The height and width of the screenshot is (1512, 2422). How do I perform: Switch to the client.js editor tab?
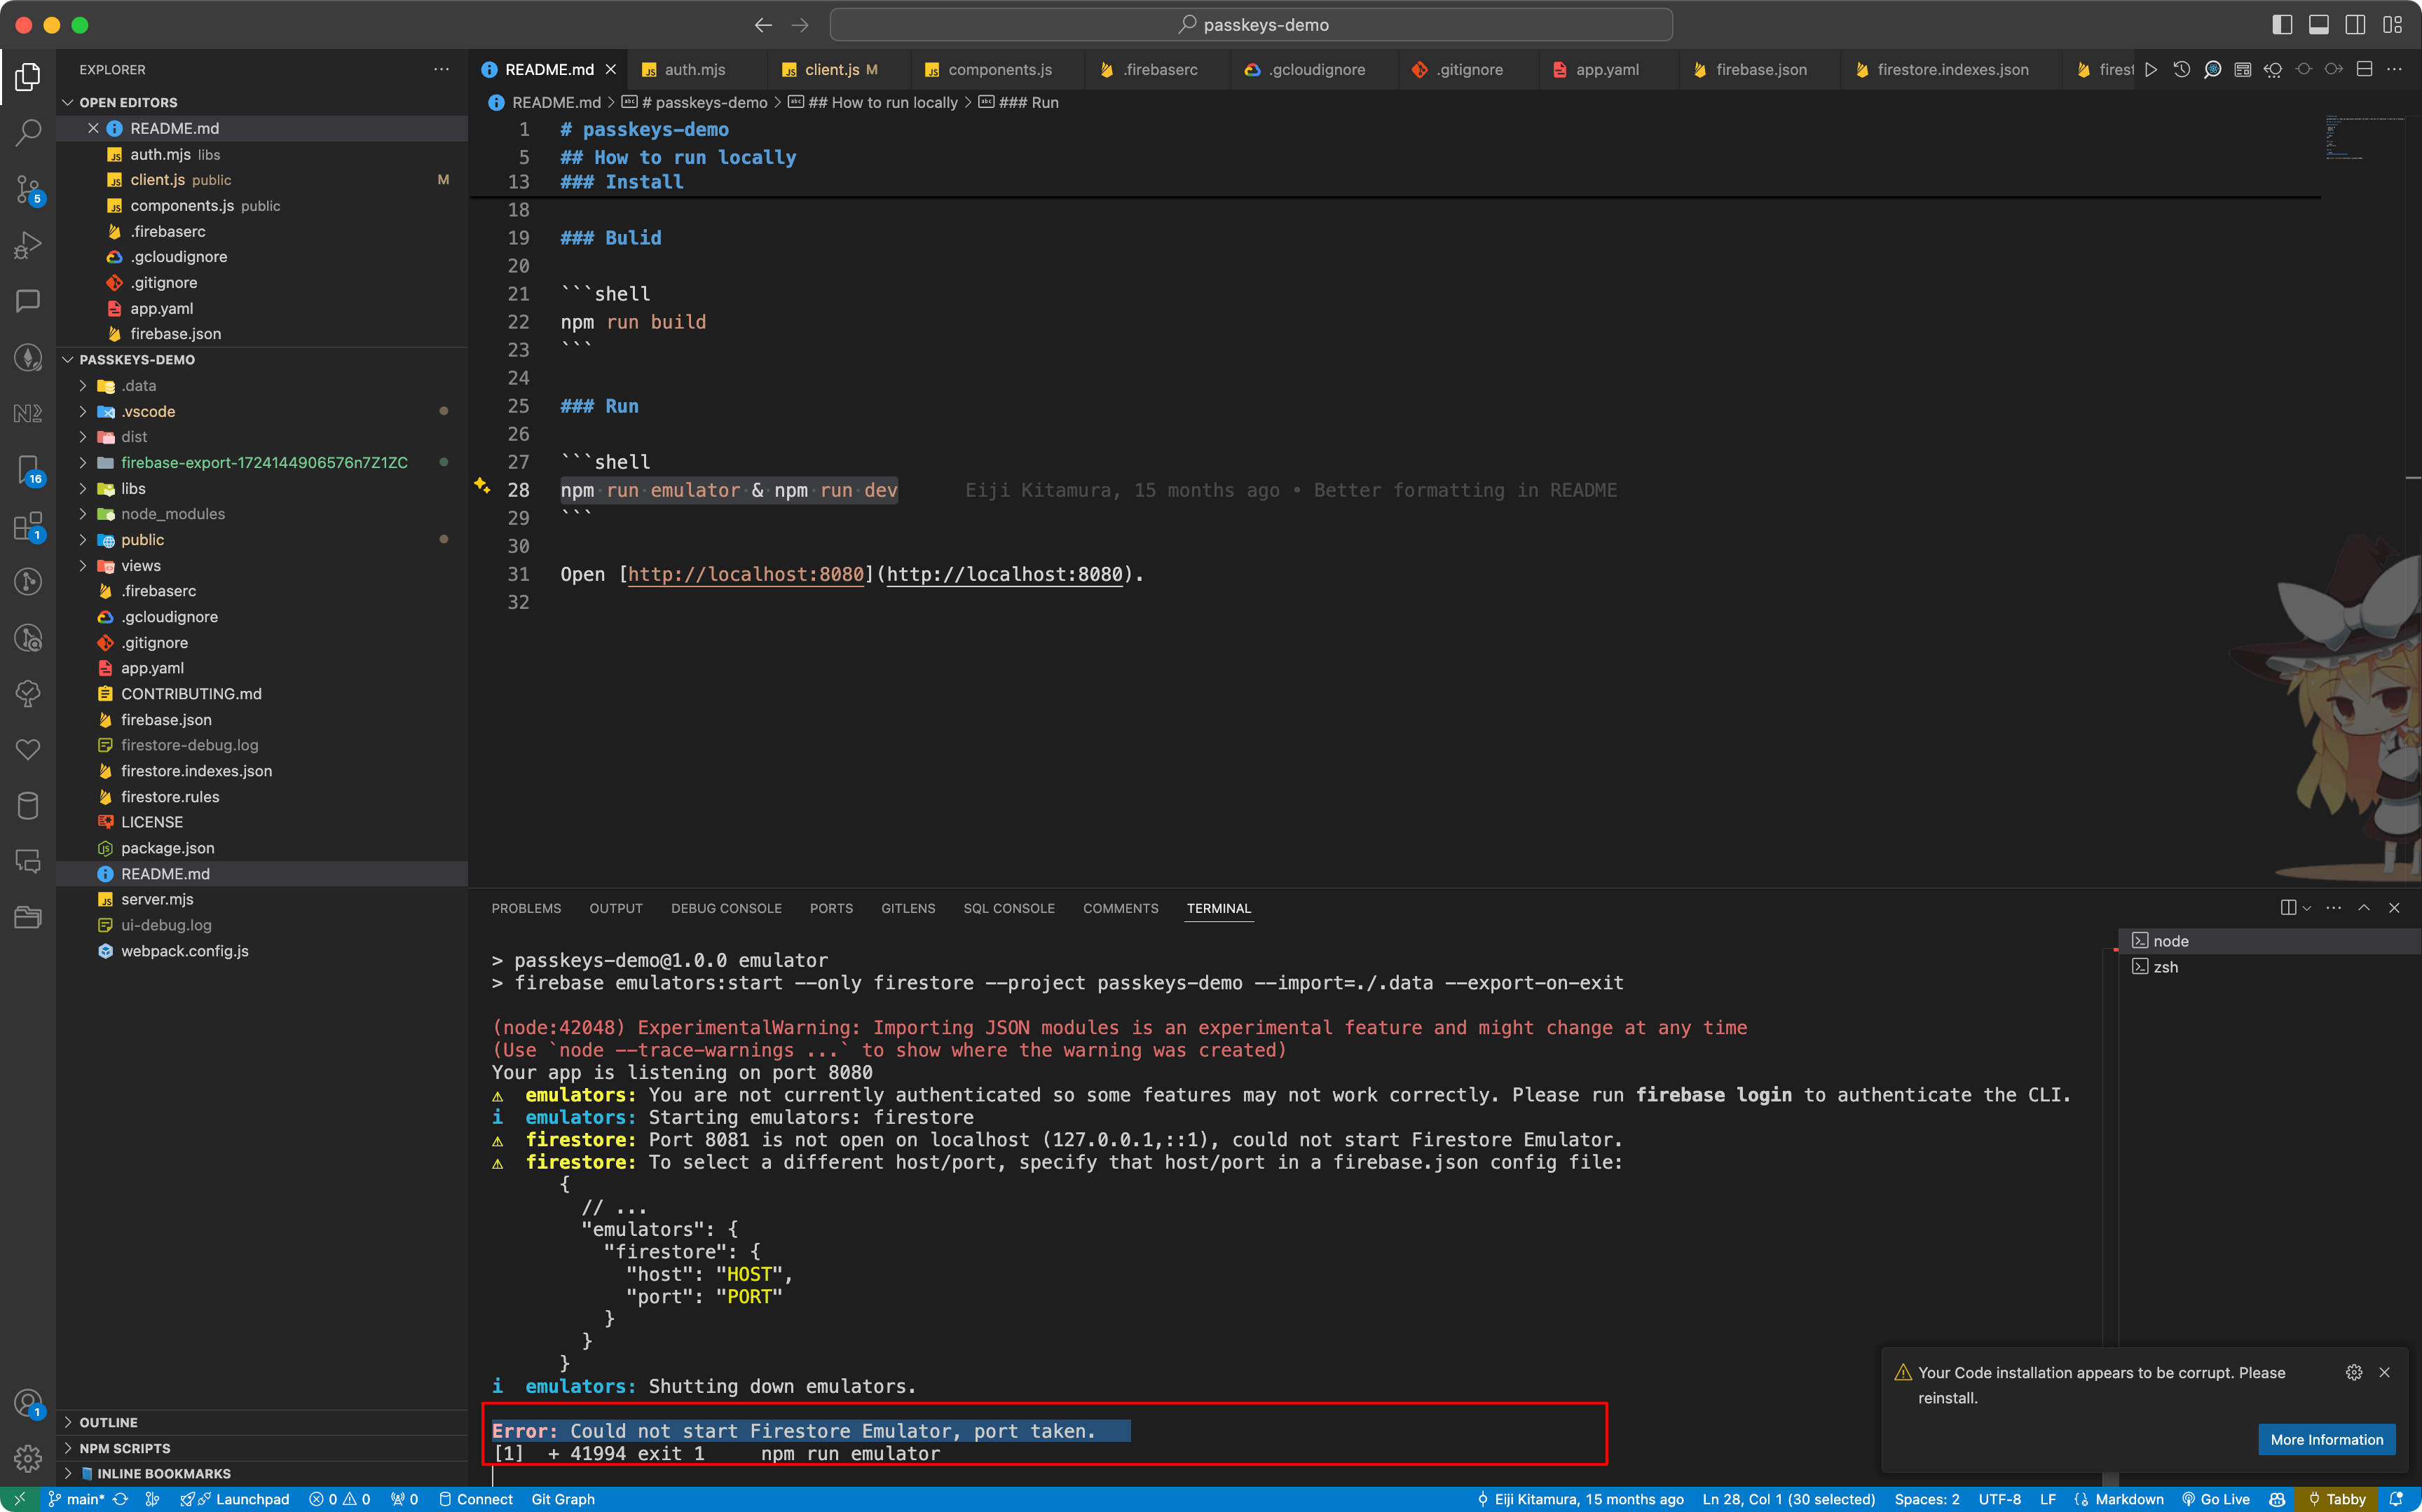832,69
